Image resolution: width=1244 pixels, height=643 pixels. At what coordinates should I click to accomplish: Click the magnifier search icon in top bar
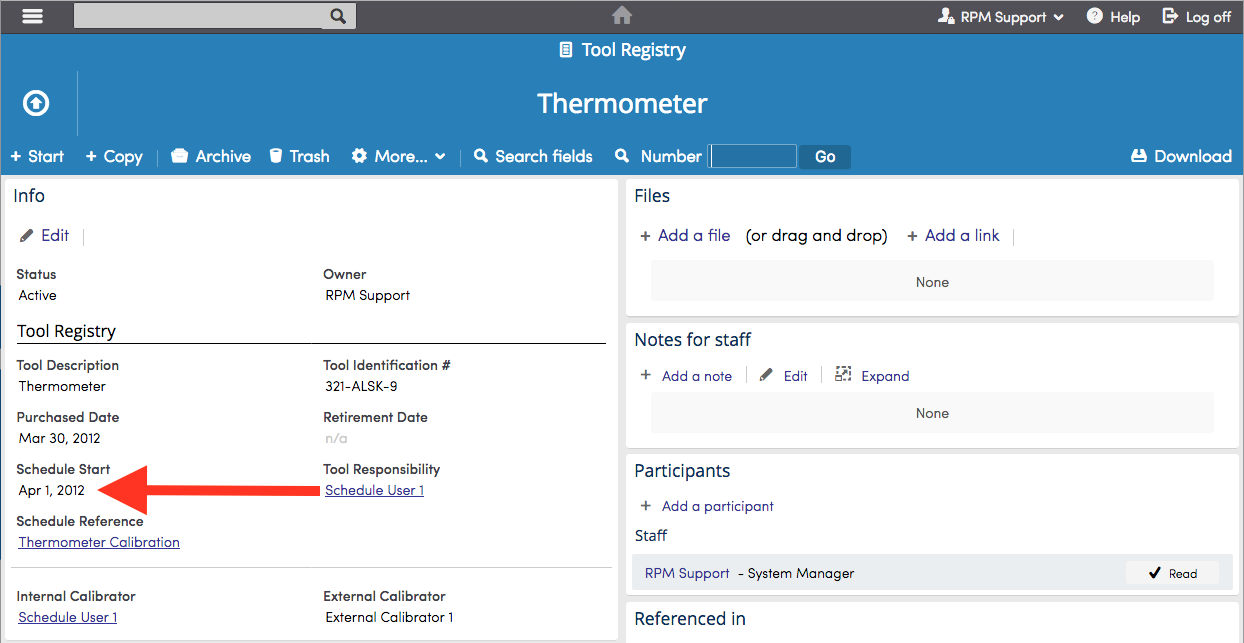point(338,16)
